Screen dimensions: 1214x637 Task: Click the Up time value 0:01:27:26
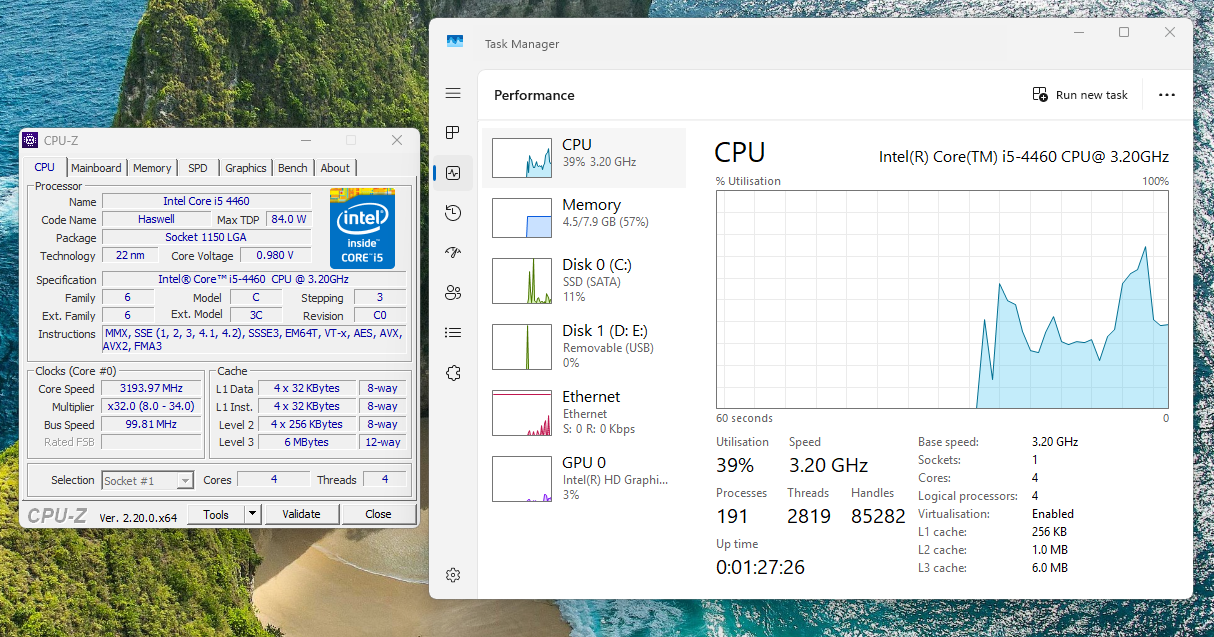[760, 567]
